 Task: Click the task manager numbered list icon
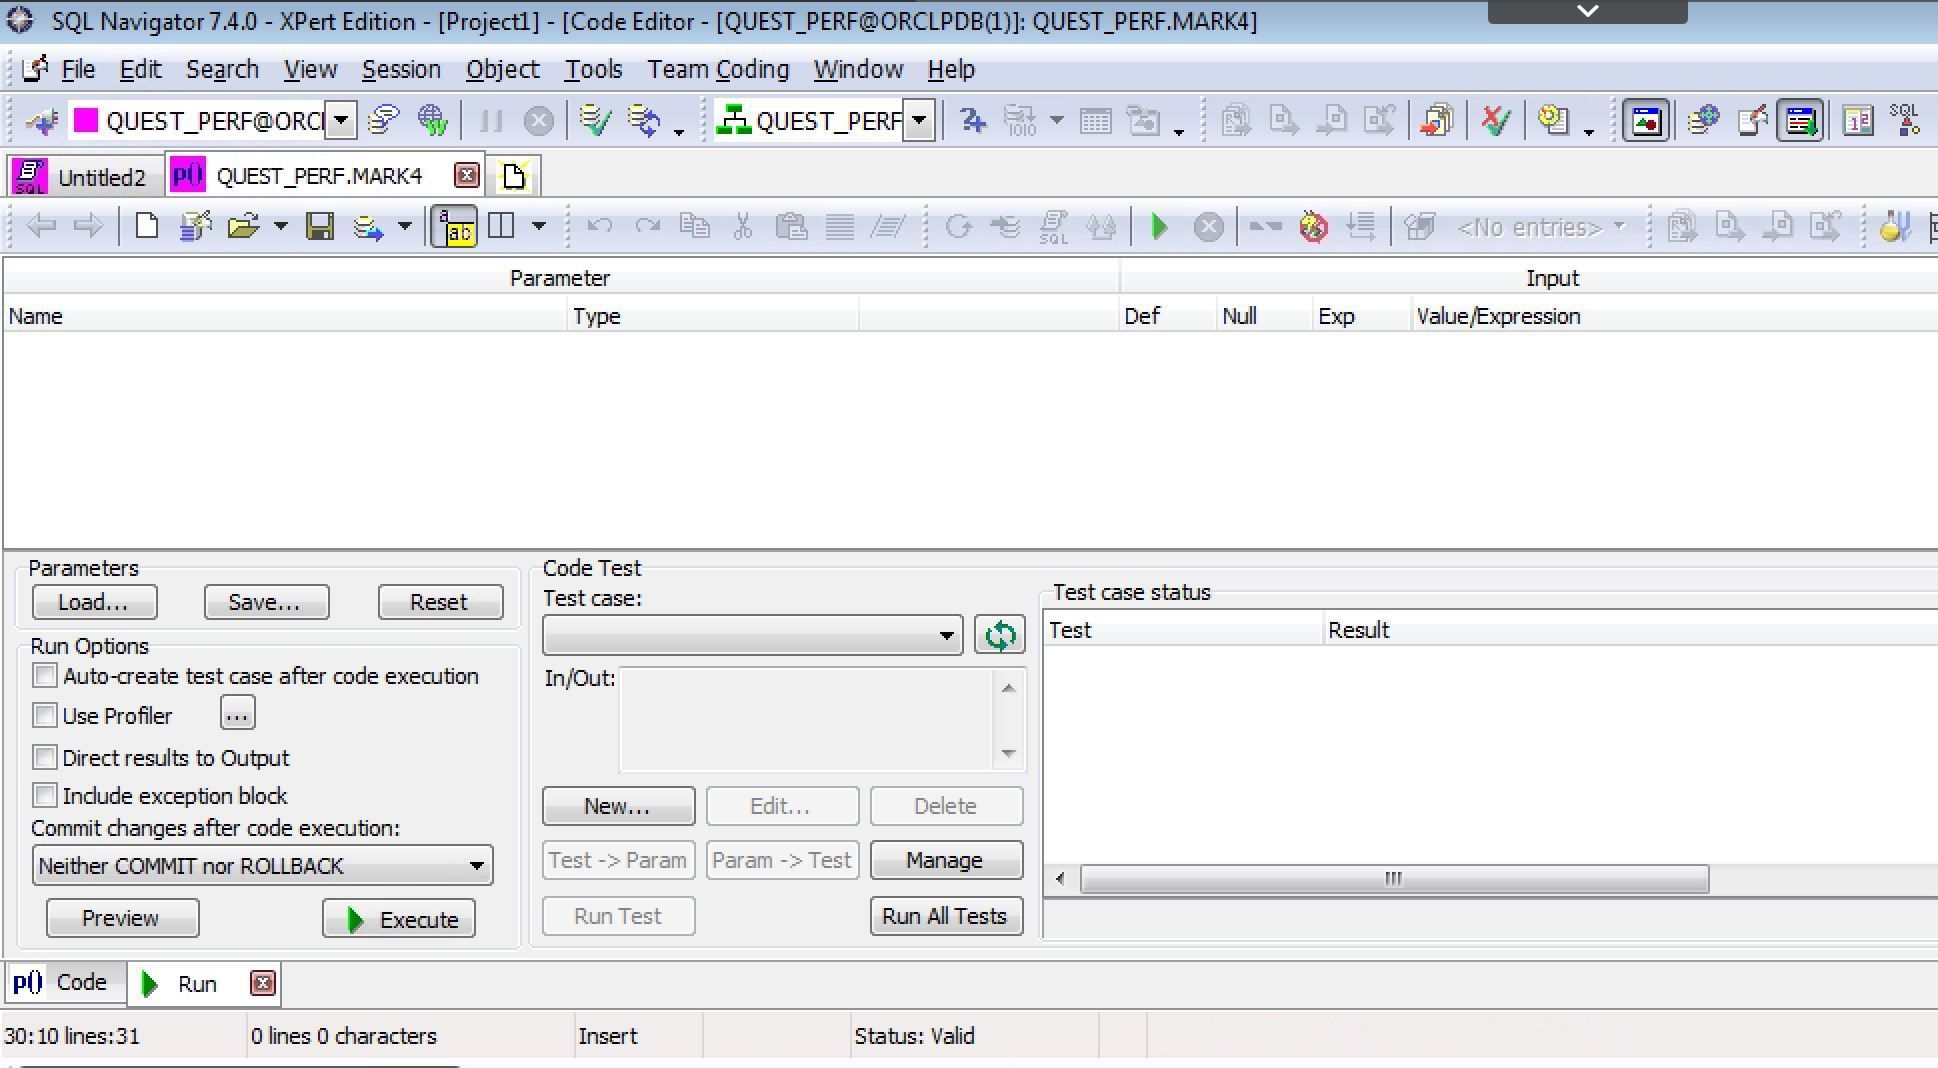[1858, 121]
